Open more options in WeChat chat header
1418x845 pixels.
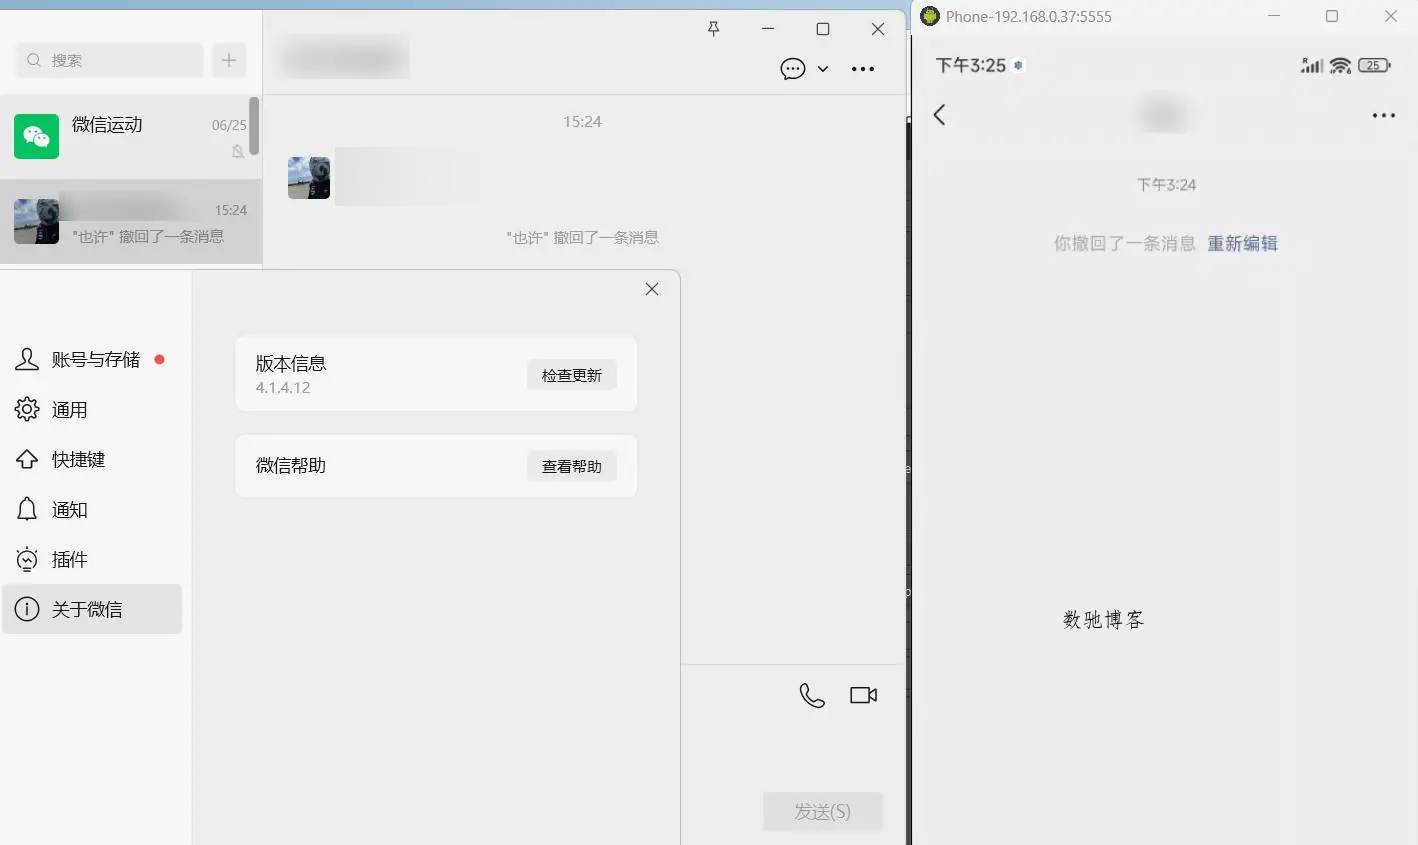(863, 69)
